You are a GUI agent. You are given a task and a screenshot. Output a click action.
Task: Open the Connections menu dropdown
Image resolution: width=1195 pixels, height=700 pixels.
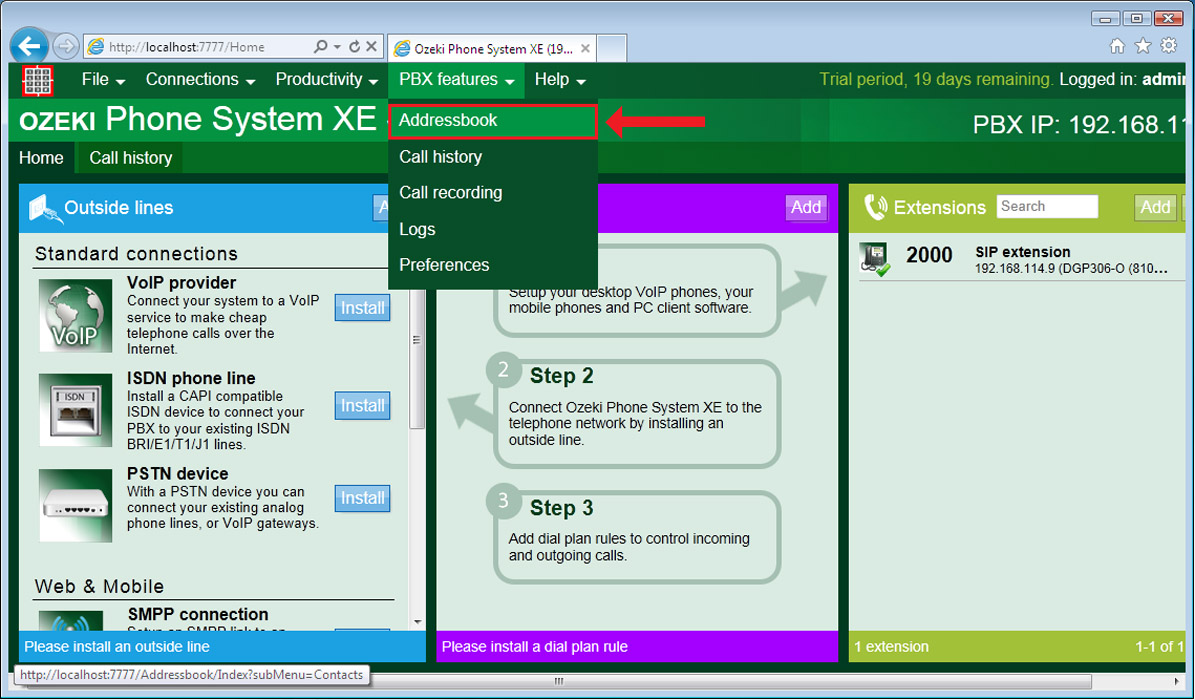[200, 79]
